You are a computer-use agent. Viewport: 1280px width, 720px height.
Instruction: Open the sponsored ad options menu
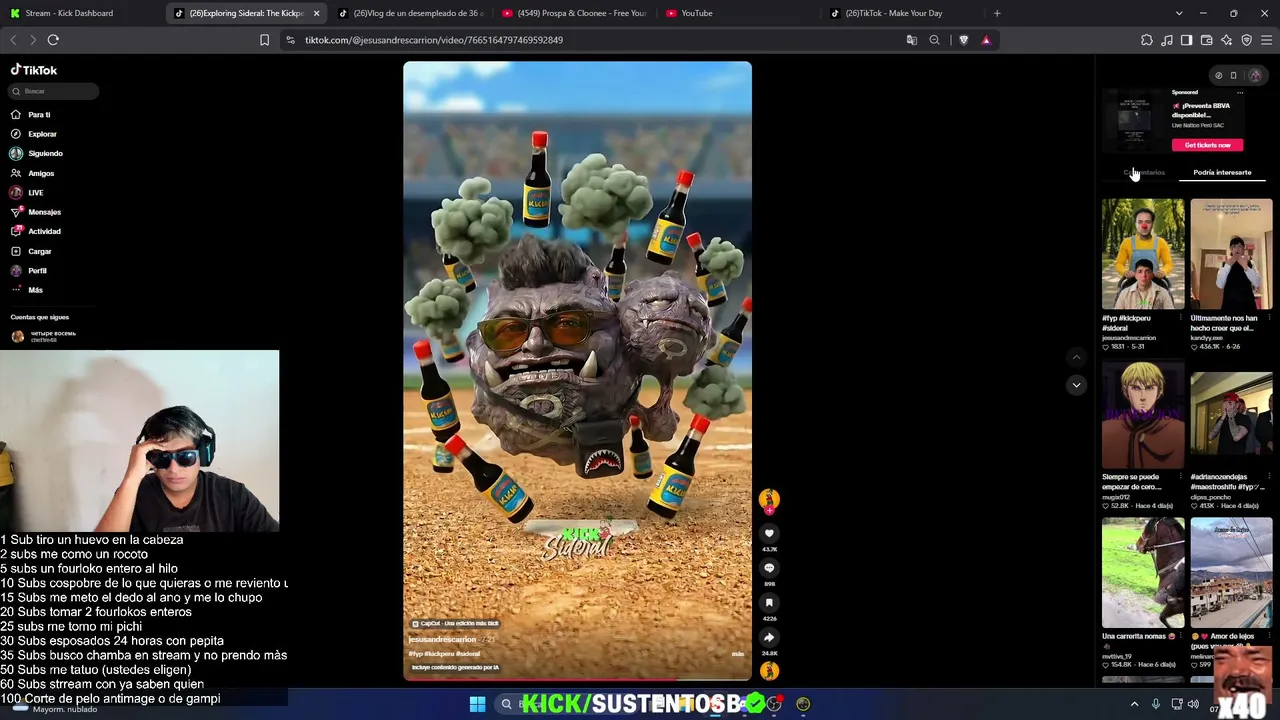1240,92
